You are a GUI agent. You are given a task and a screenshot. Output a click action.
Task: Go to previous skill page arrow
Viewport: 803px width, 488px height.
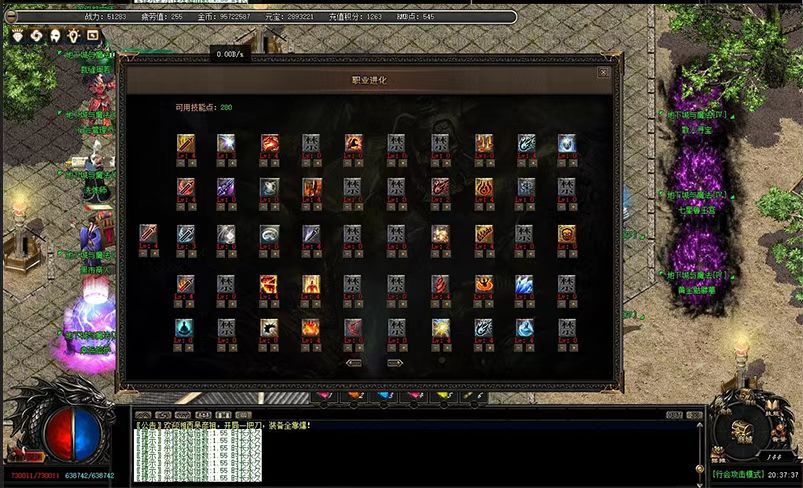pyautogui.click(x=353, y=363)
